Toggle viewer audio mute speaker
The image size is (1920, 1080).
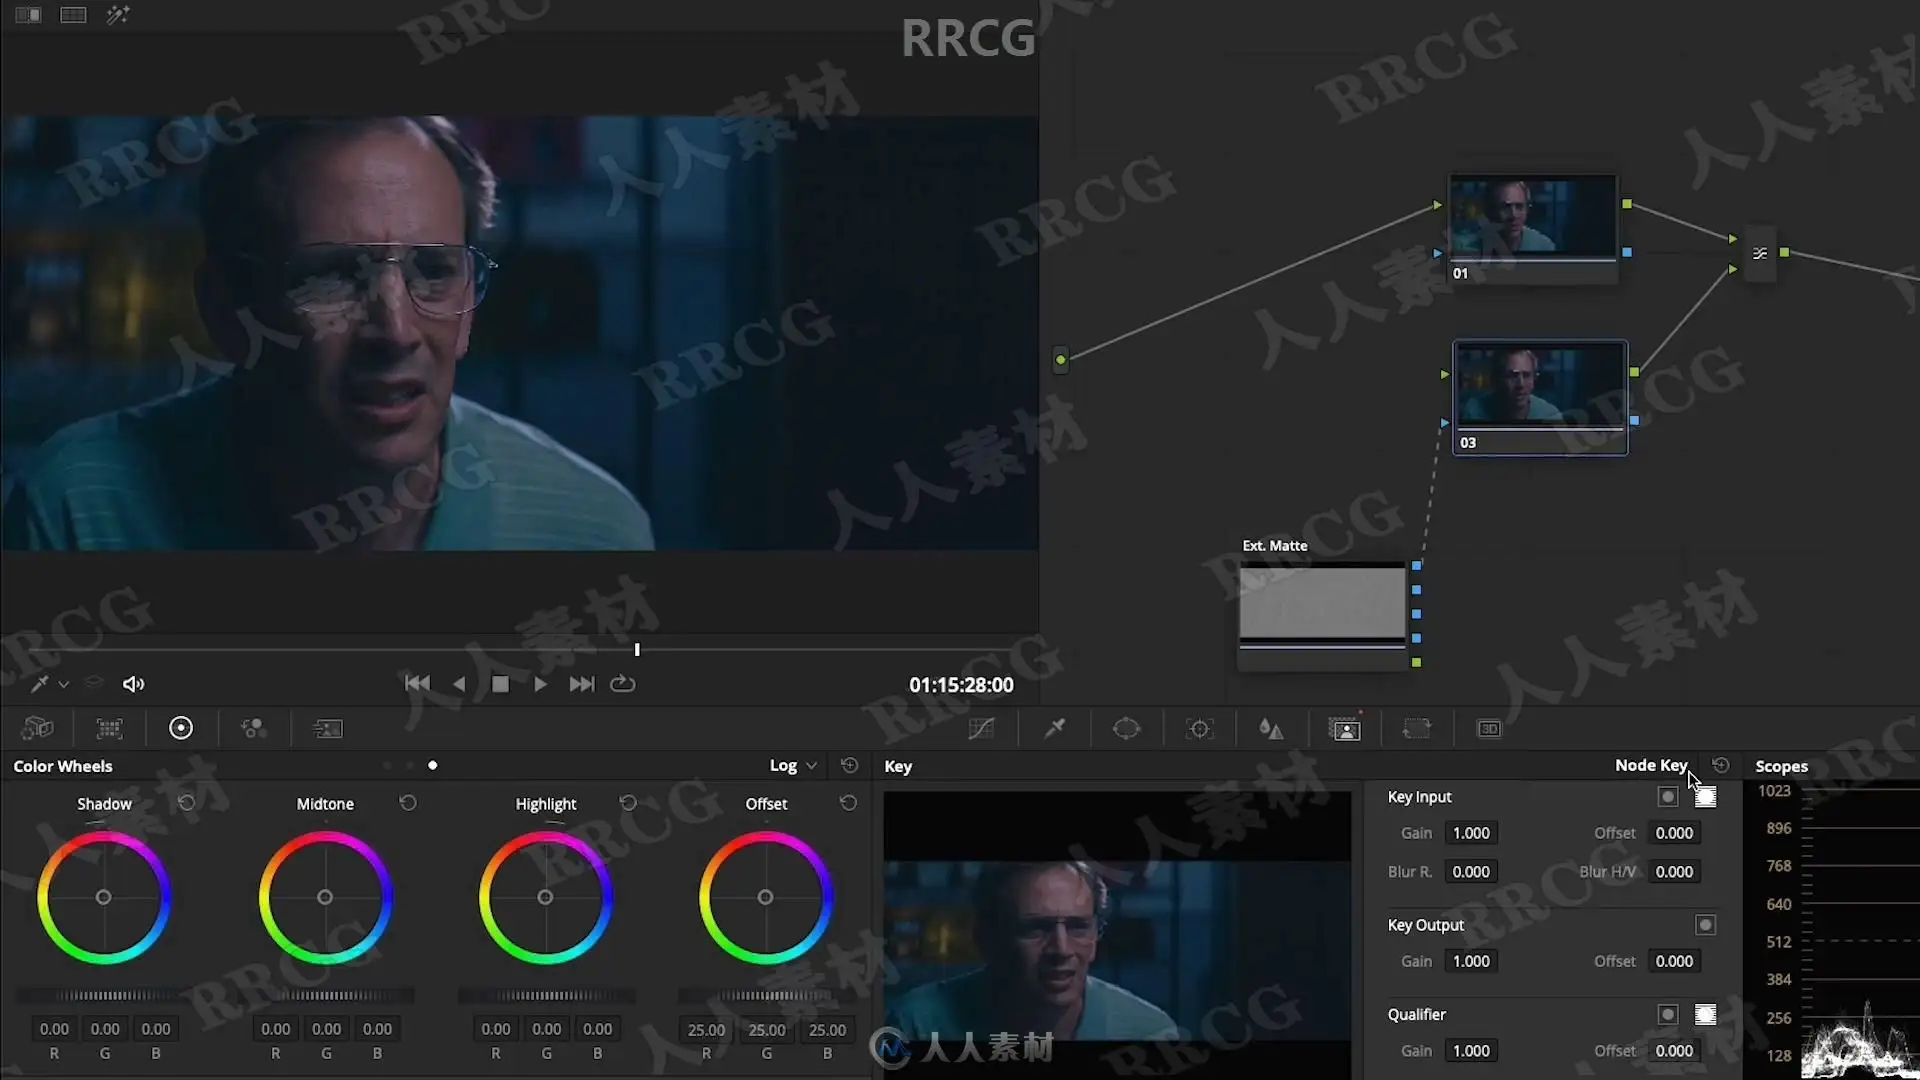tap(133, 684)
